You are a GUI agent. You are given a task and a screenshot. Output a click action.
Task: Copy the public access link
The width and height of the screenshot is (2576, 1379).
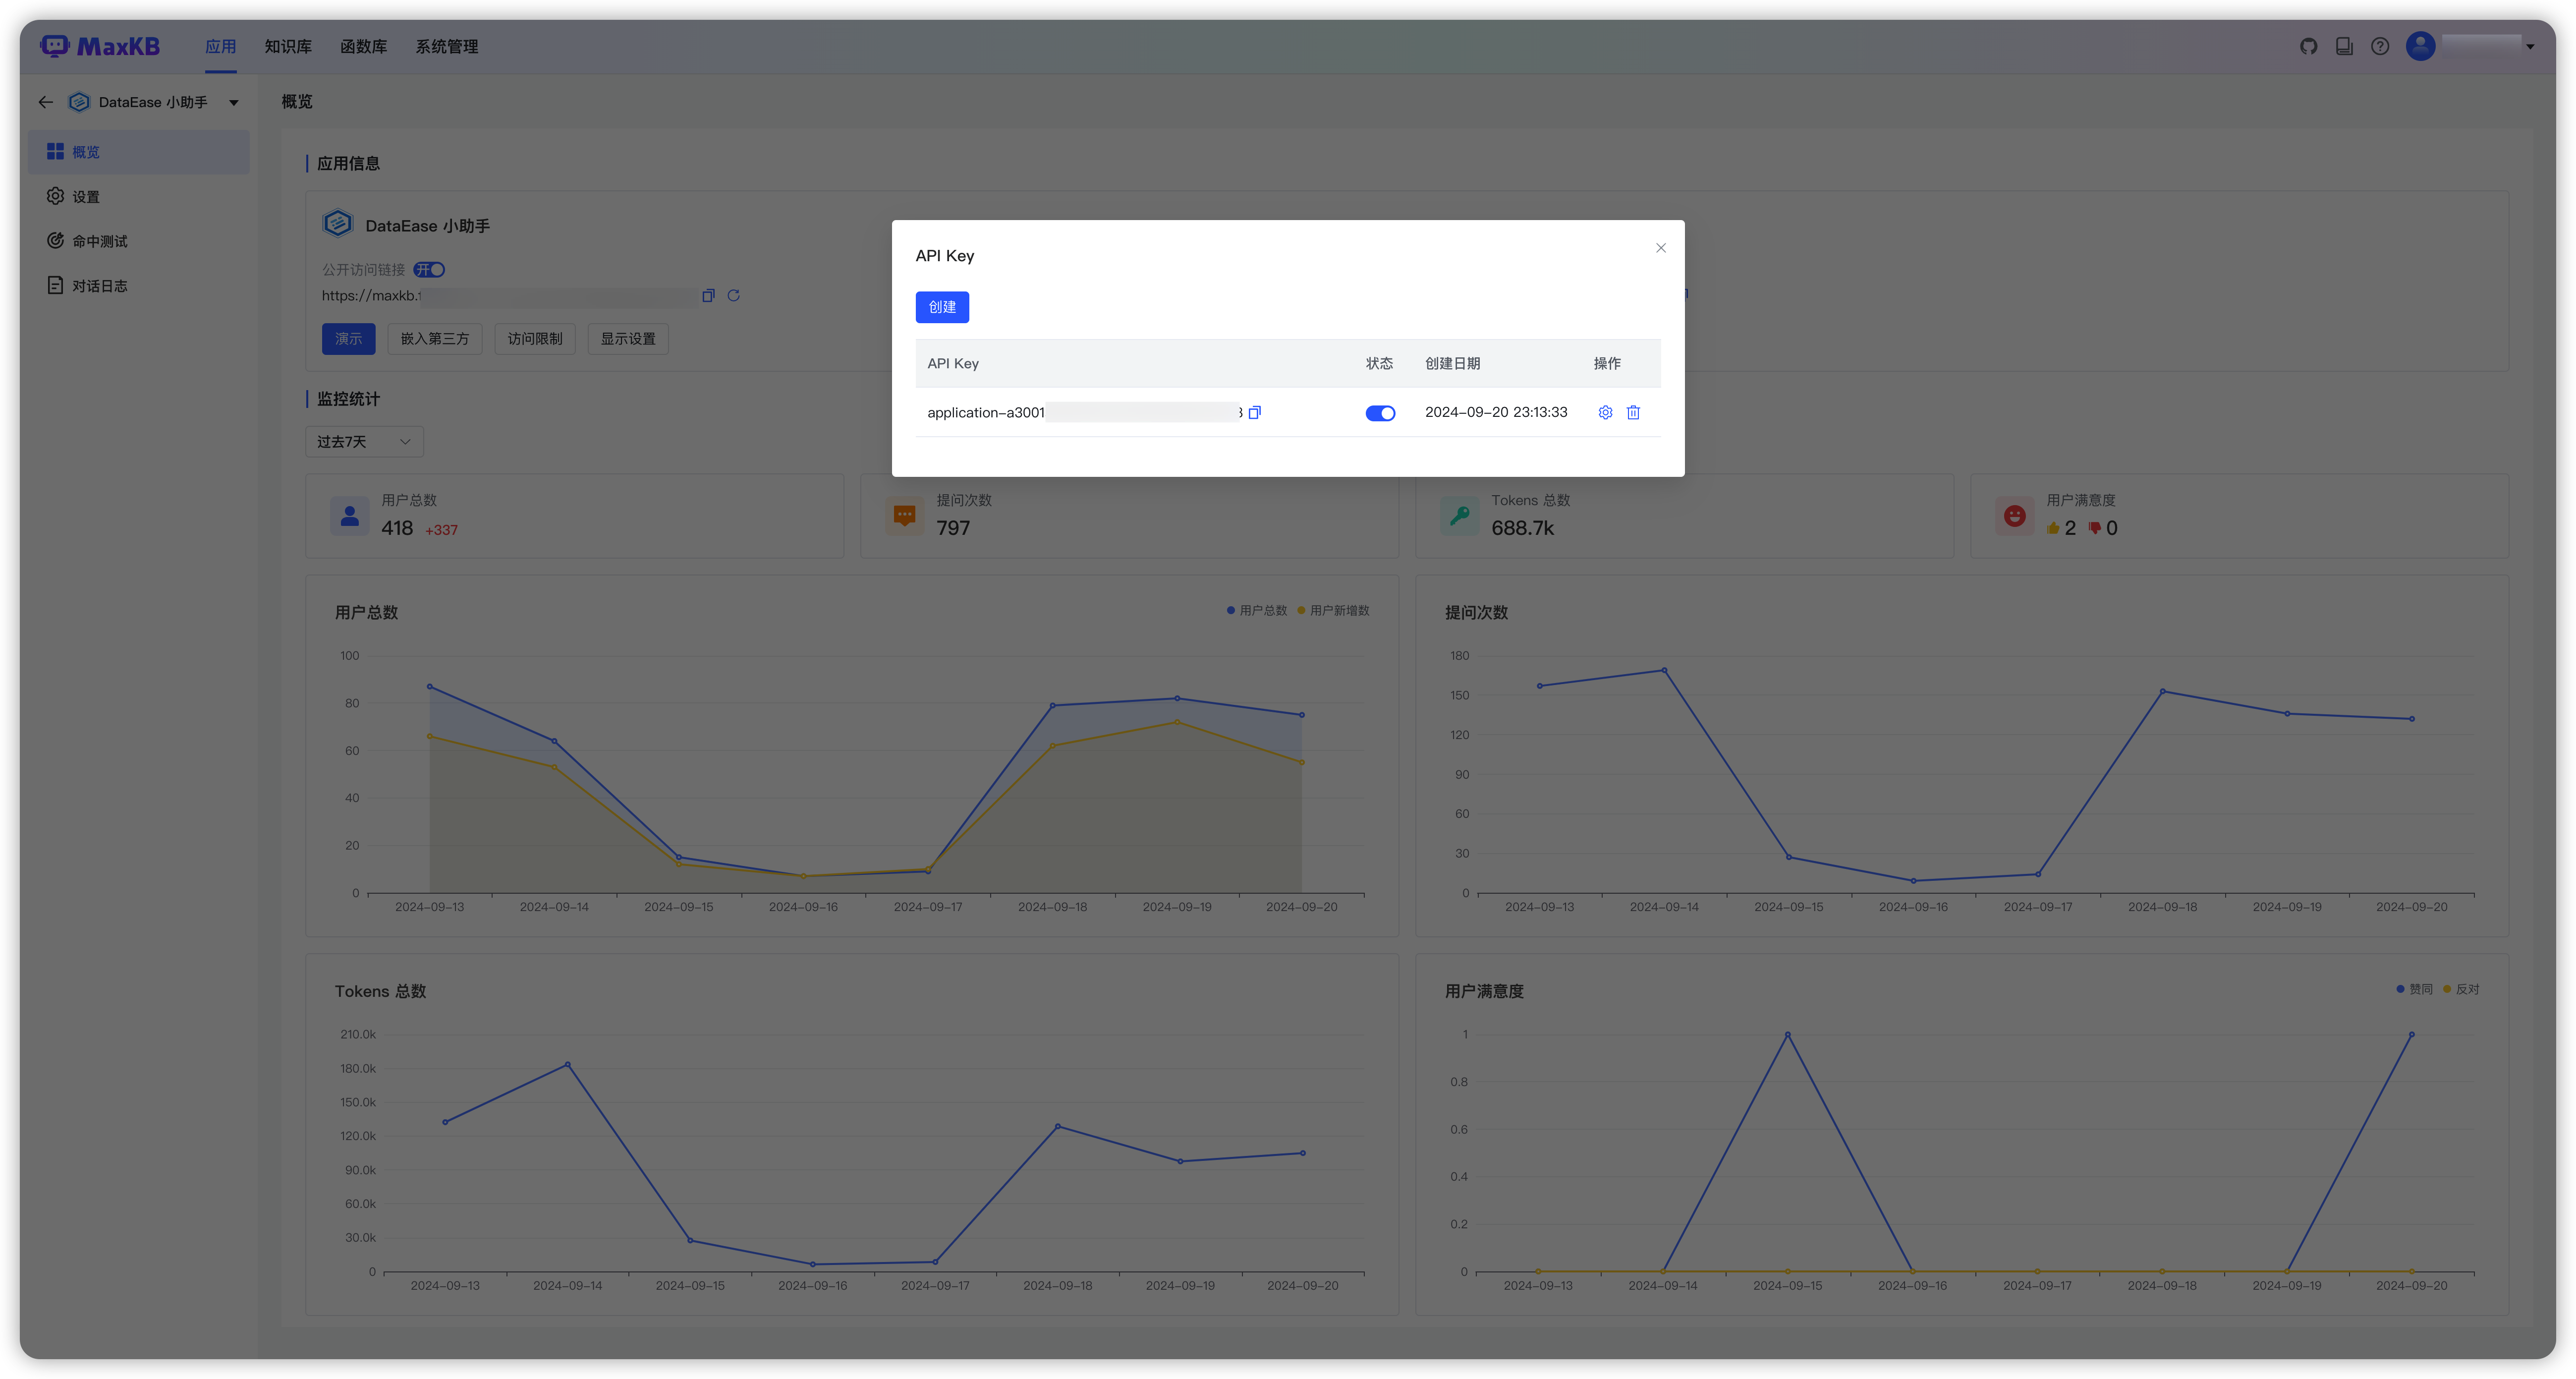click(x=708, y=295)
